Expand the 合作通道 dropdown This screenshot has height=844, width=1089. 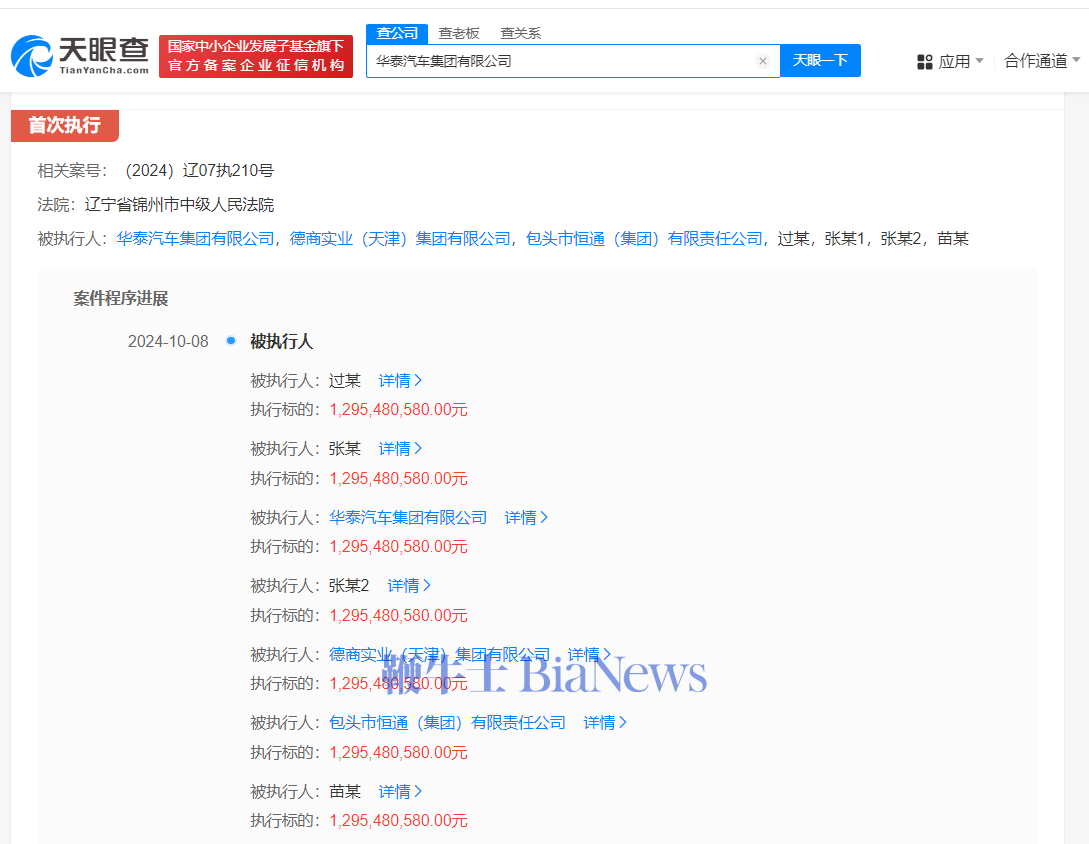coord(1042,61)
